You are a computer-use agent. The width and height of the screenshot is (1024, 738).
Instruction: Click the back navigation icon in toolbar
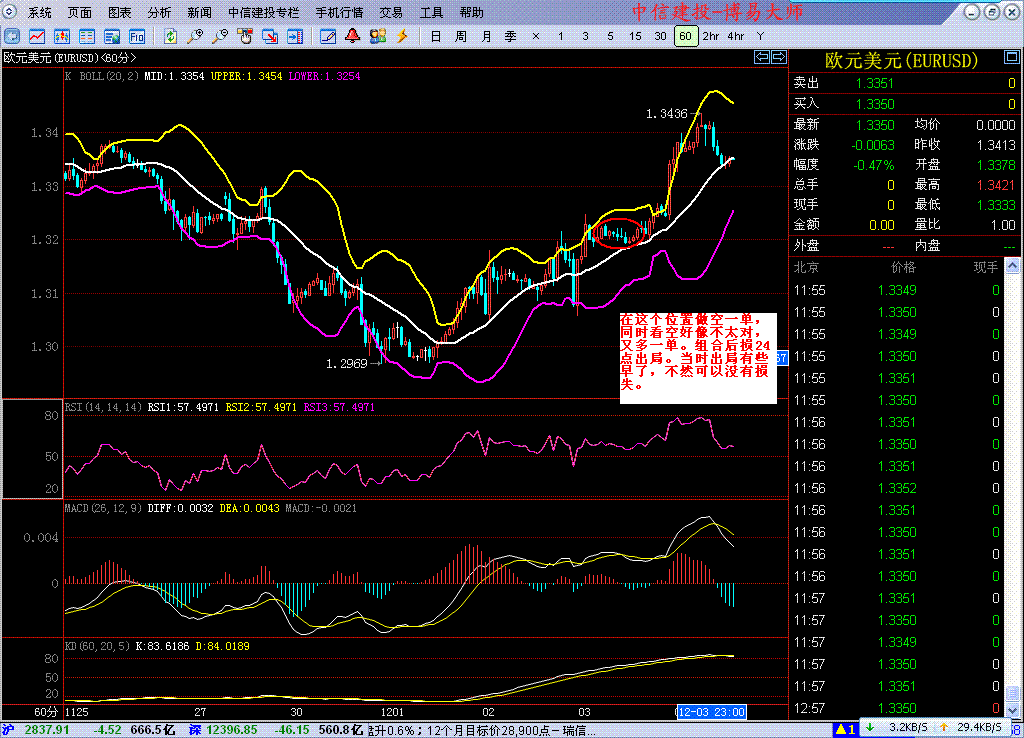point(12,37)
